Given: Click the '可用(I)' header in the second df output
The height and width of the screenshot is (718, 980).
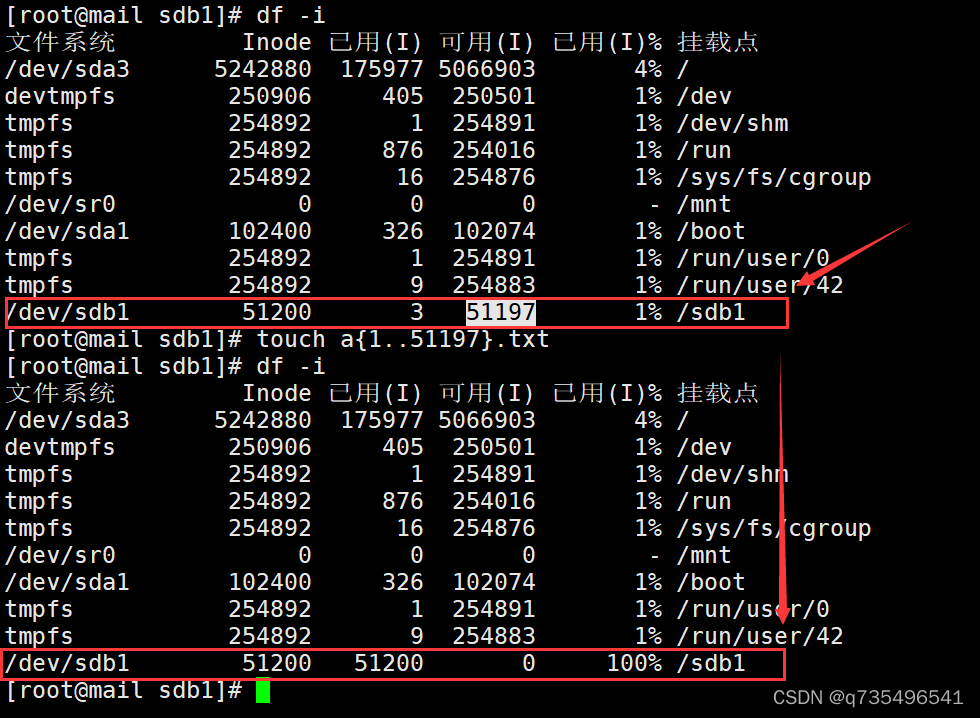Looking at the screenshot, I should (x=487, y=393).
